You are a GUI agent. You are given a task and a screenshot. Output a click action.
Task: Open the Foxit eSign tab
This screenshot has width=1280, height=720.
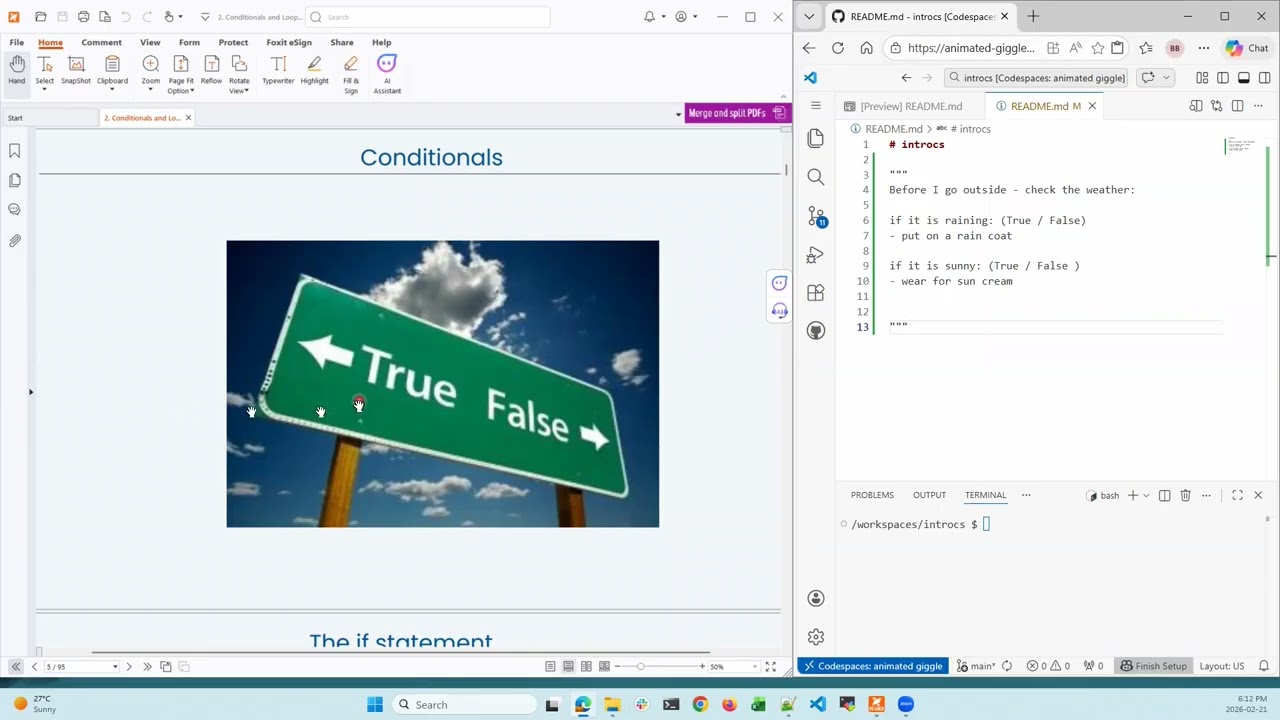[x=289, y=42]
